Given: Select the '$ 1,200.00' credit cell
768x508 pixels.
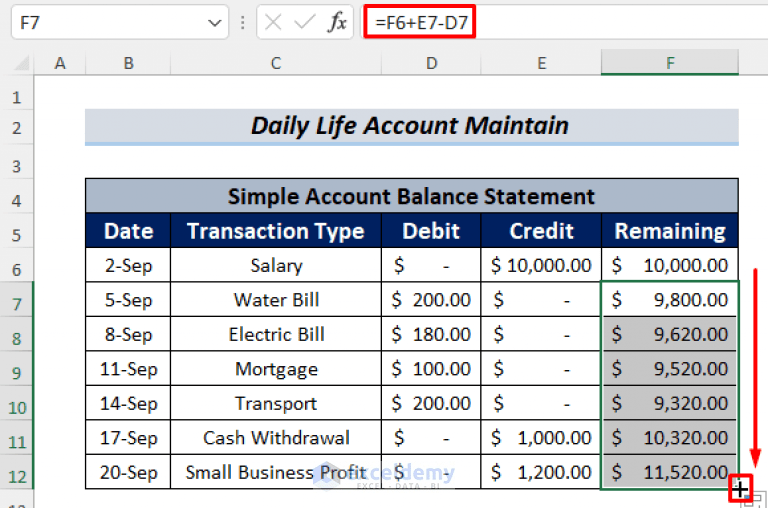Looking at the screenshot, I should (541, 472).
